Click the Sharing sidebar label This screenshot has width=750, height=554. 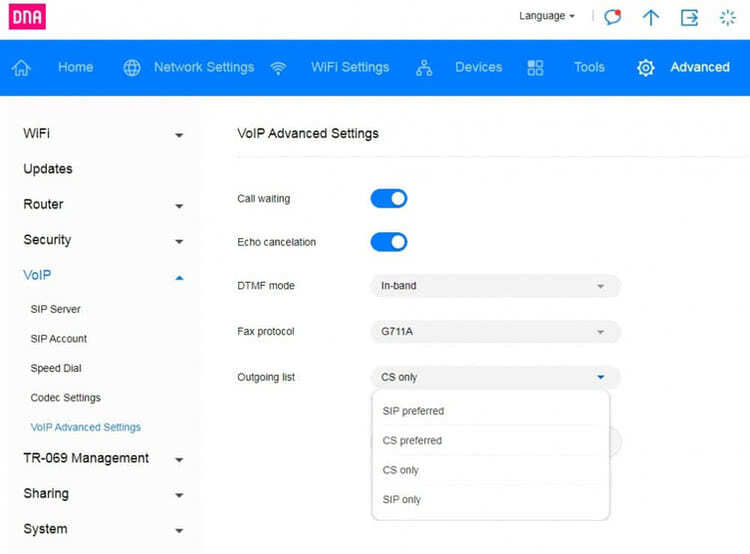[46, 493]
